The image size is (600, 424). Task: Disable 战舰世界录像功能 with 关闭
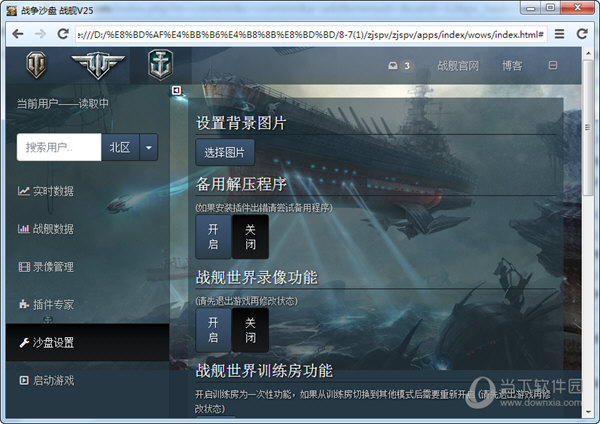[x=250, y=330]
